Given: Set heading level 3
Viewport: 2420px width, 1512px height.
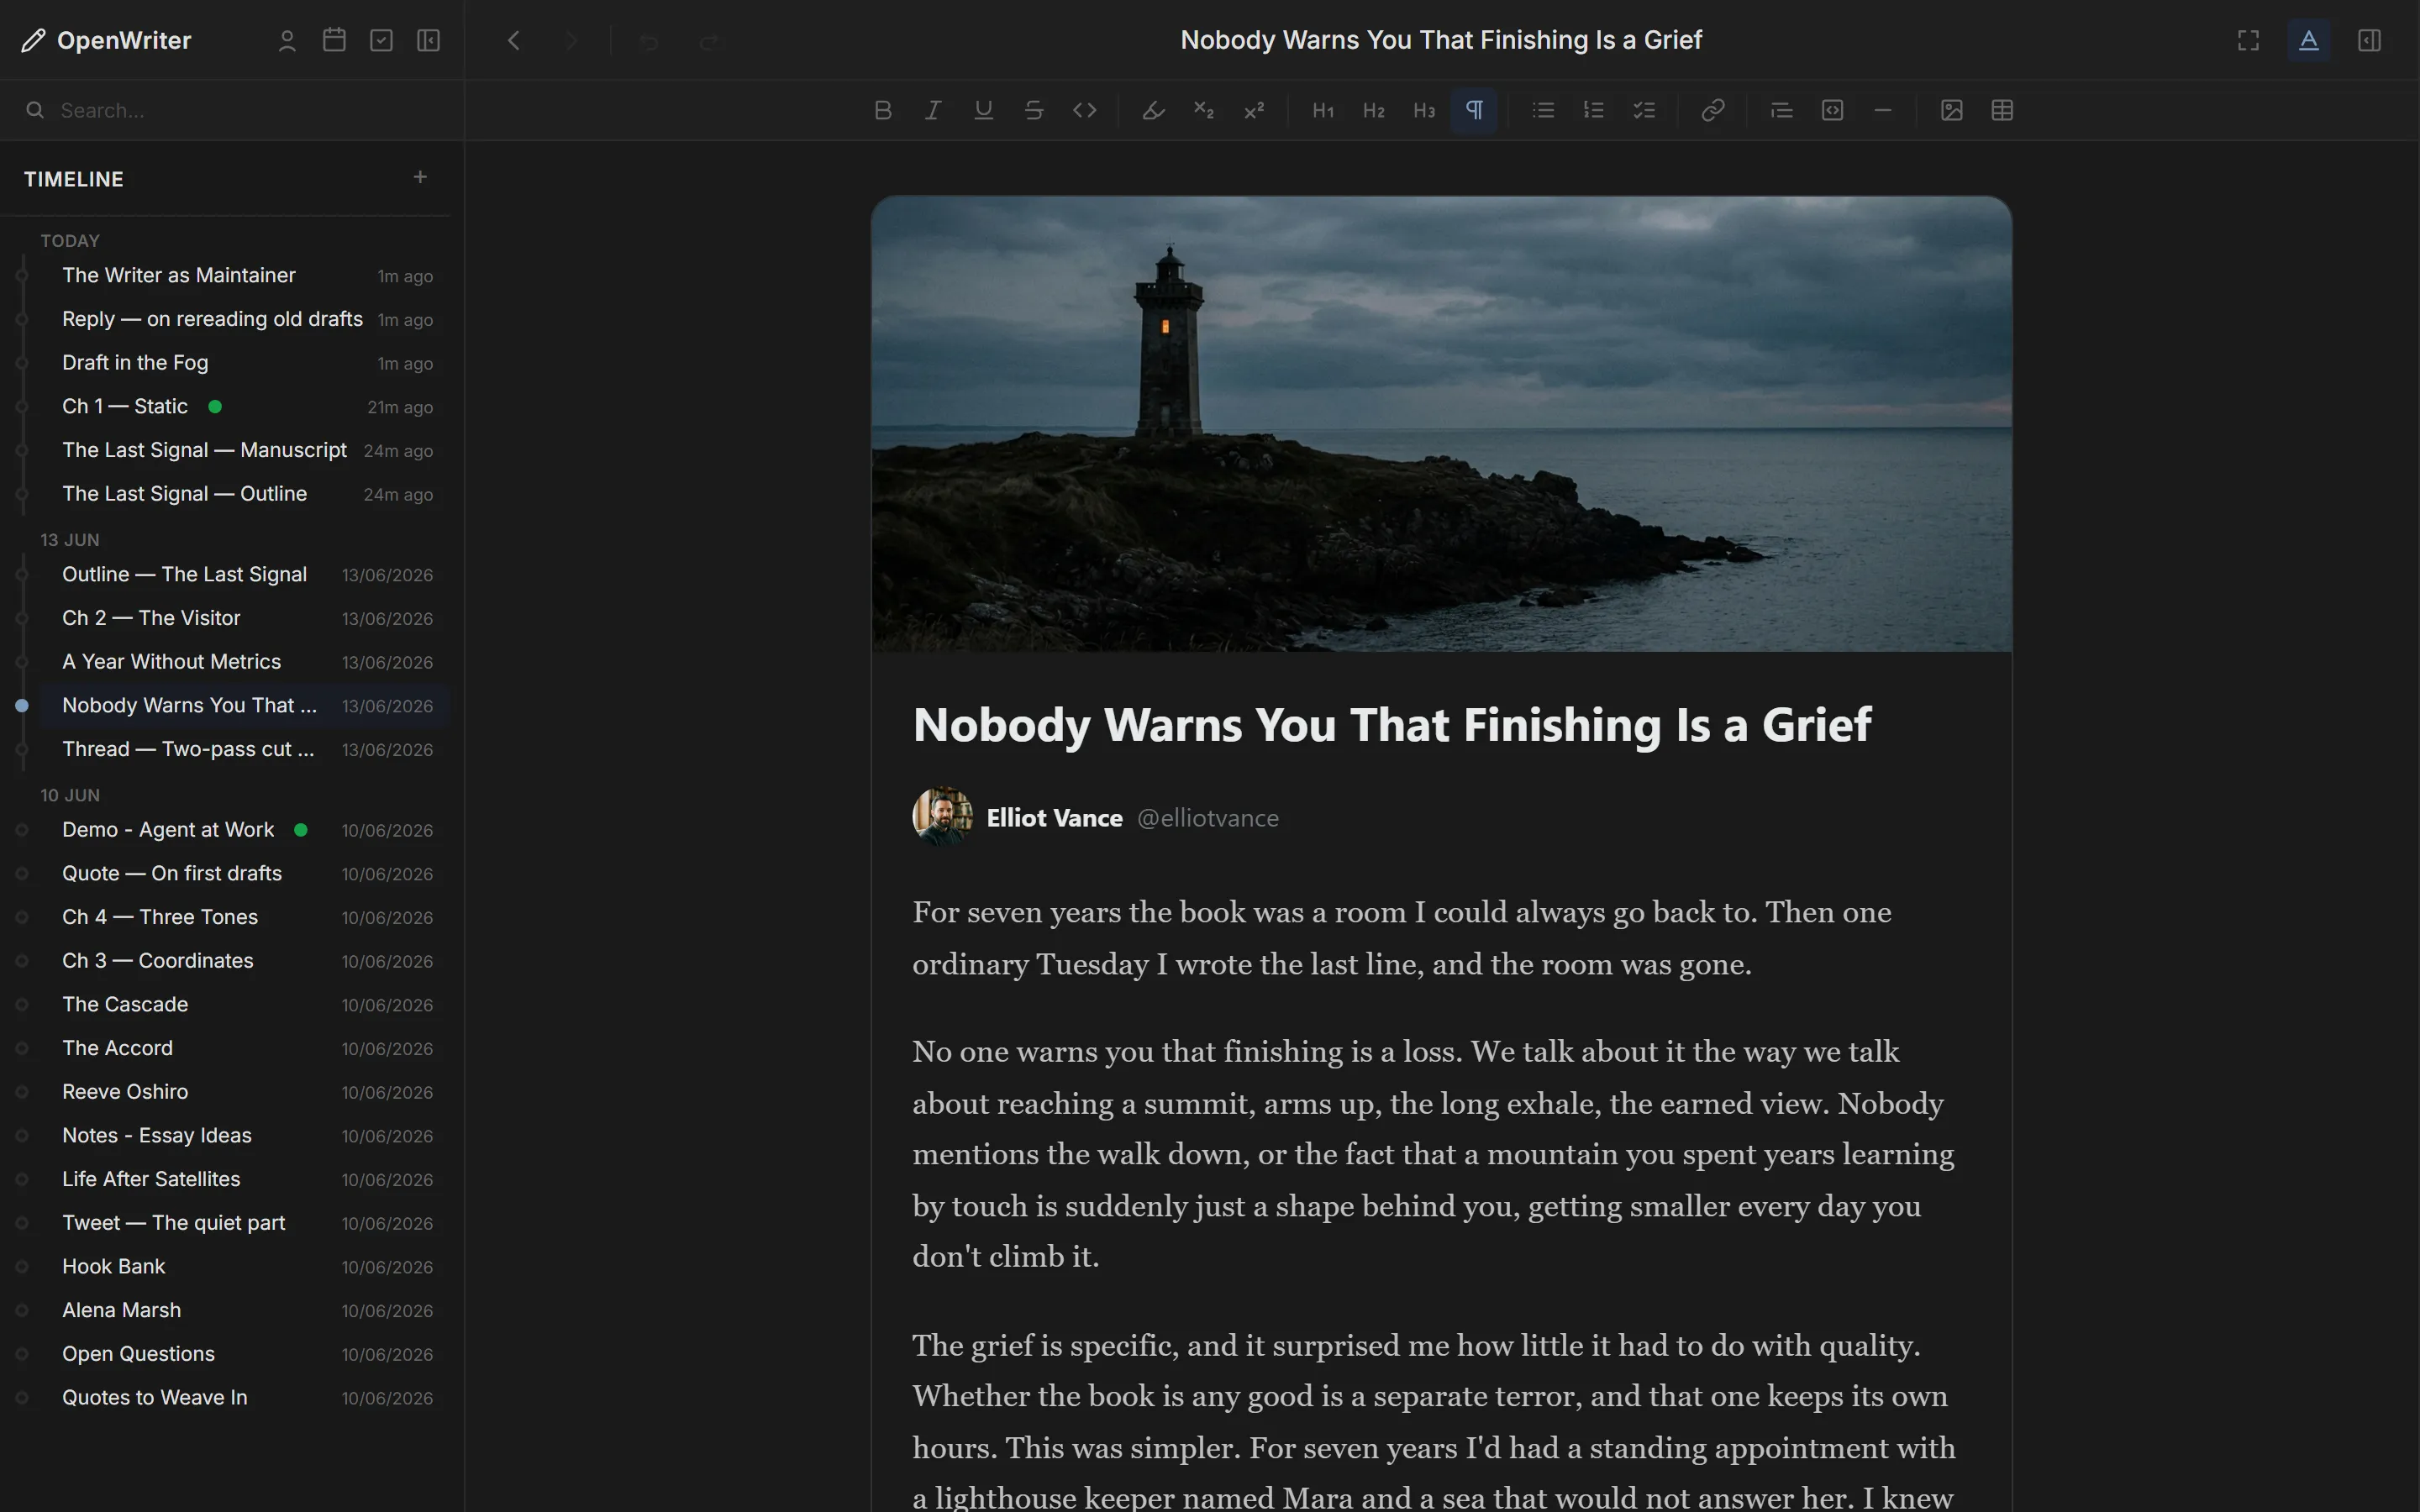Looking at the screenshot, I should [1424, 110].
